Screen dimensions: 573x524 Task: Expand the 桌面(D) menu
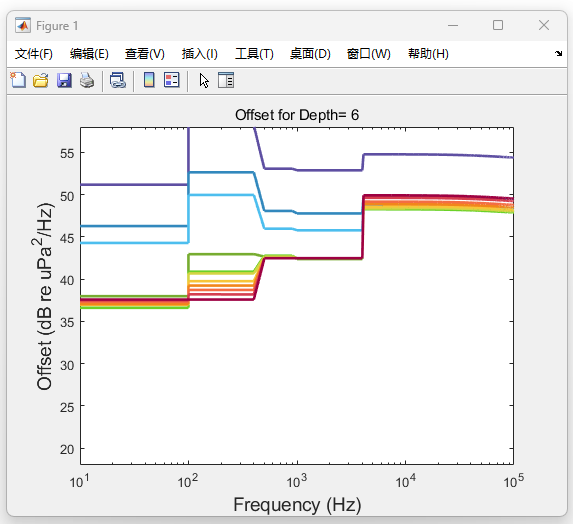[x=310, y=54]
